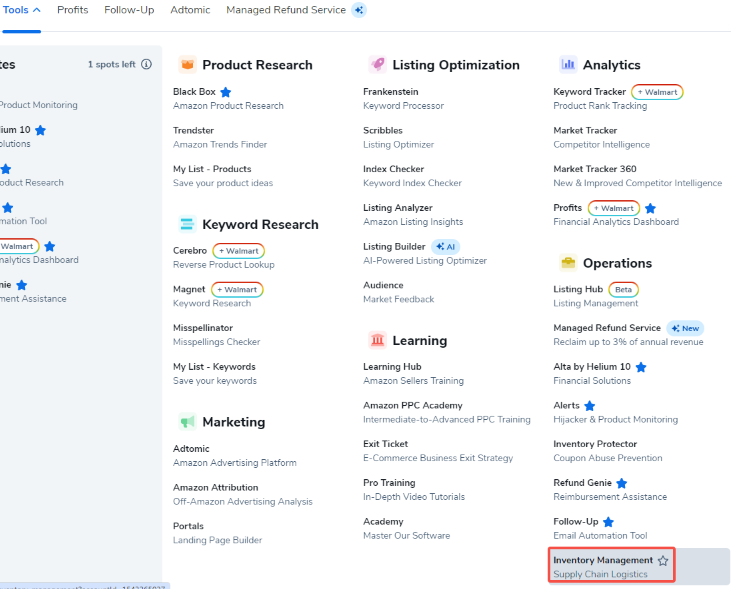Viewport: 731px width, 589px height.
Task: Open Listing Builder AI-Powered Listing Optimizer
Action: tap(425, 253)
